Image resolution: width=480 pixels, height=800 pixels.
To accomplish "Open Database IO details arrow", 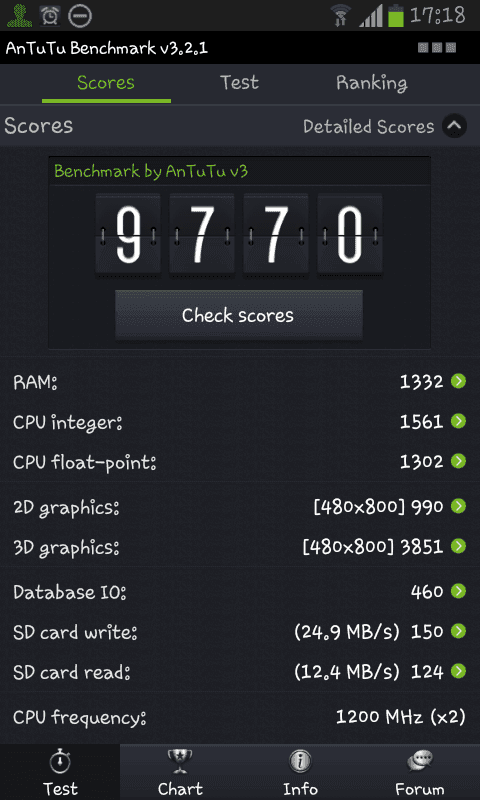I will (x=459, y=591).
